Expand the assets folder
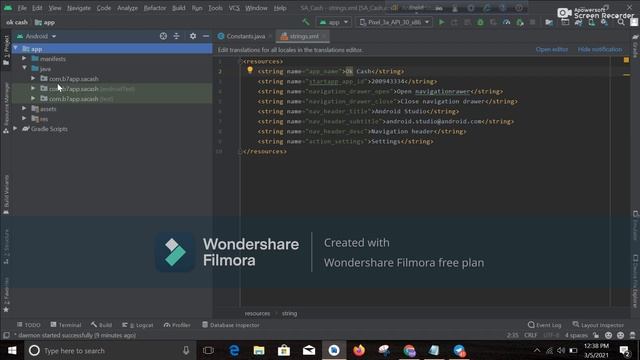Image resolution: width=640 pixels, height=360 pixels. tap(24, 109)
